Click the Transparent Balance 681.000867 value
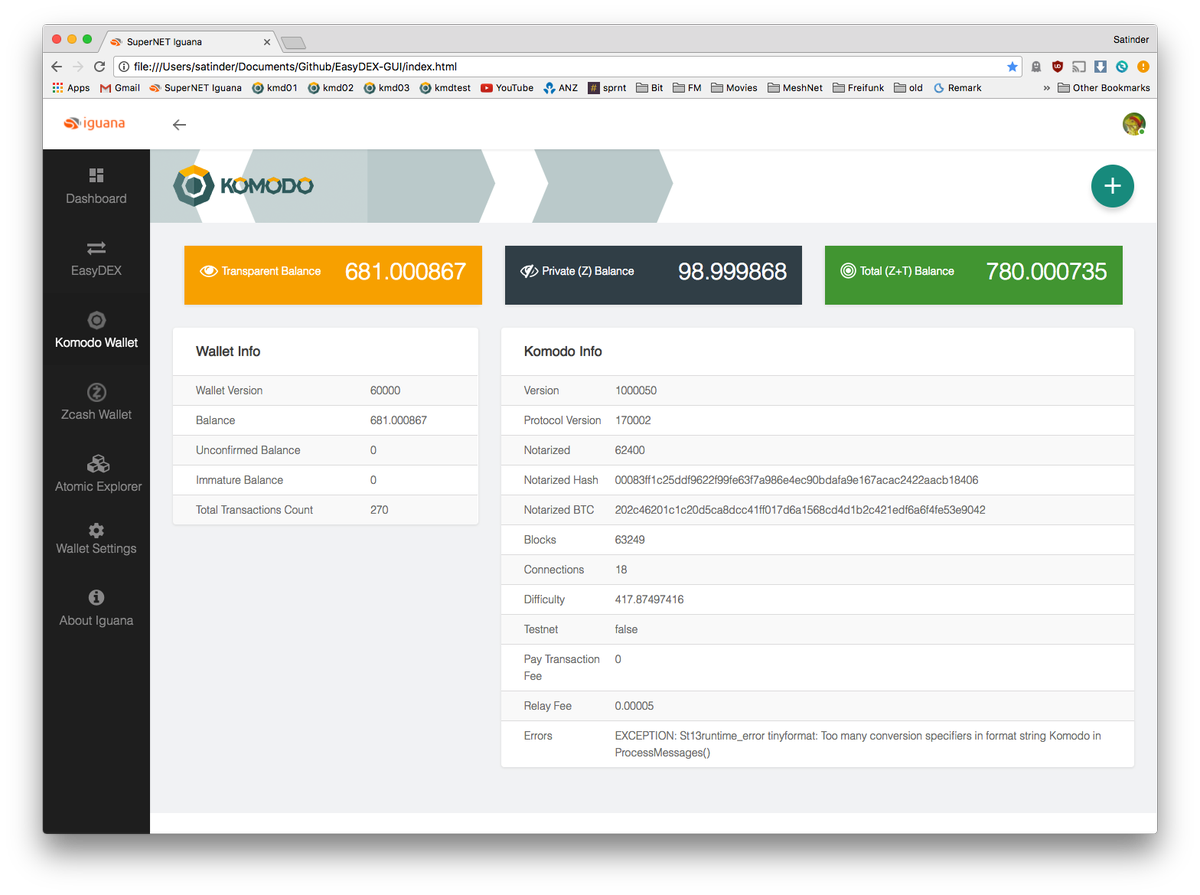The width and height of the screenshot is (1200, 895). 405,271
